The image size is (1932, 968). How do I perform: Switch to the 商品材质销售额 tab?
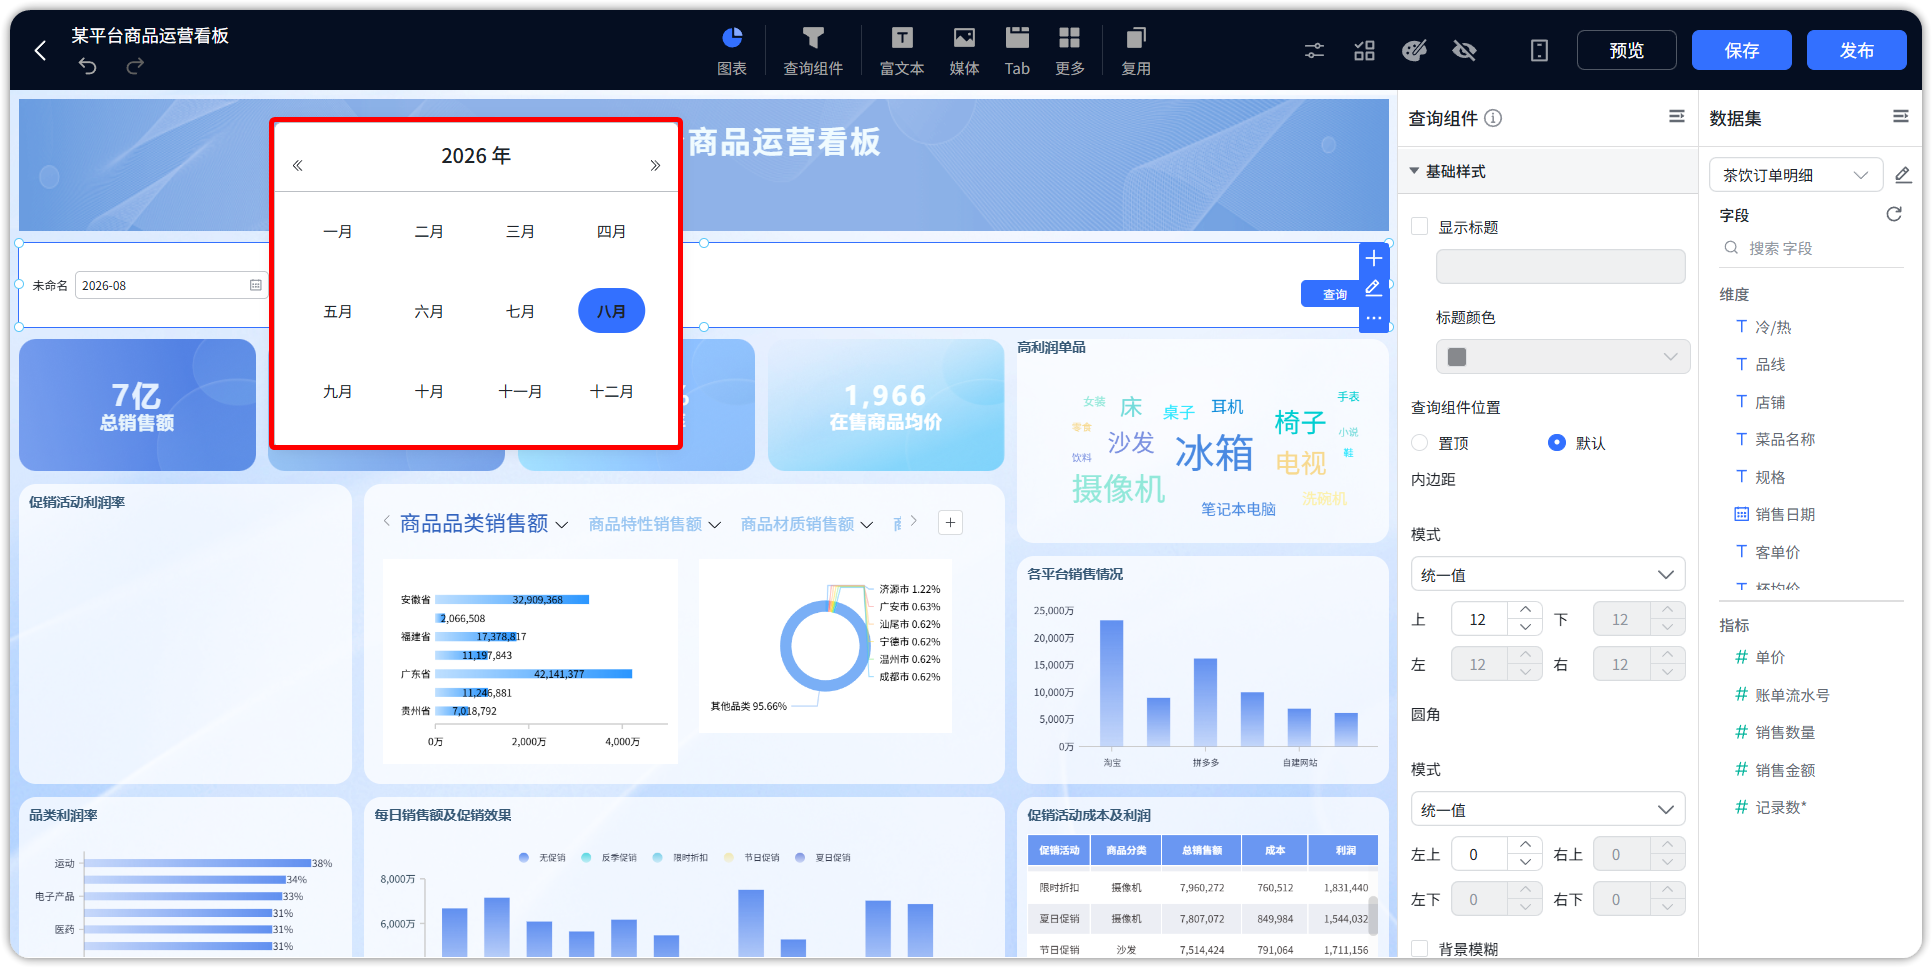coord(797,524)
